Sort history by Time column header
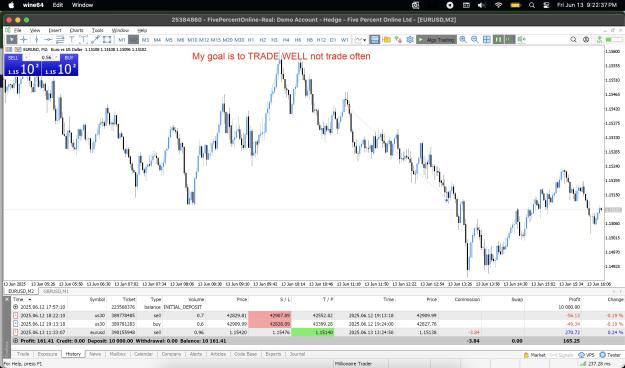The image size is (625, 368). pos(18,299)
